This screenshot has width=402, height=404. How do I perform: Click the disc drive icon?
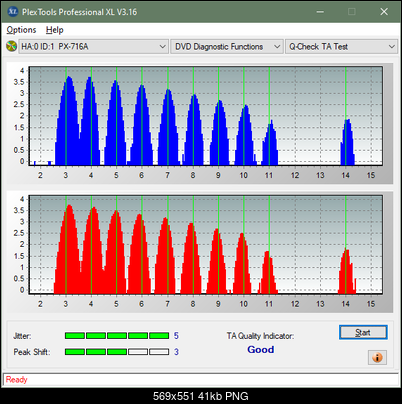(x=12, y=46)
